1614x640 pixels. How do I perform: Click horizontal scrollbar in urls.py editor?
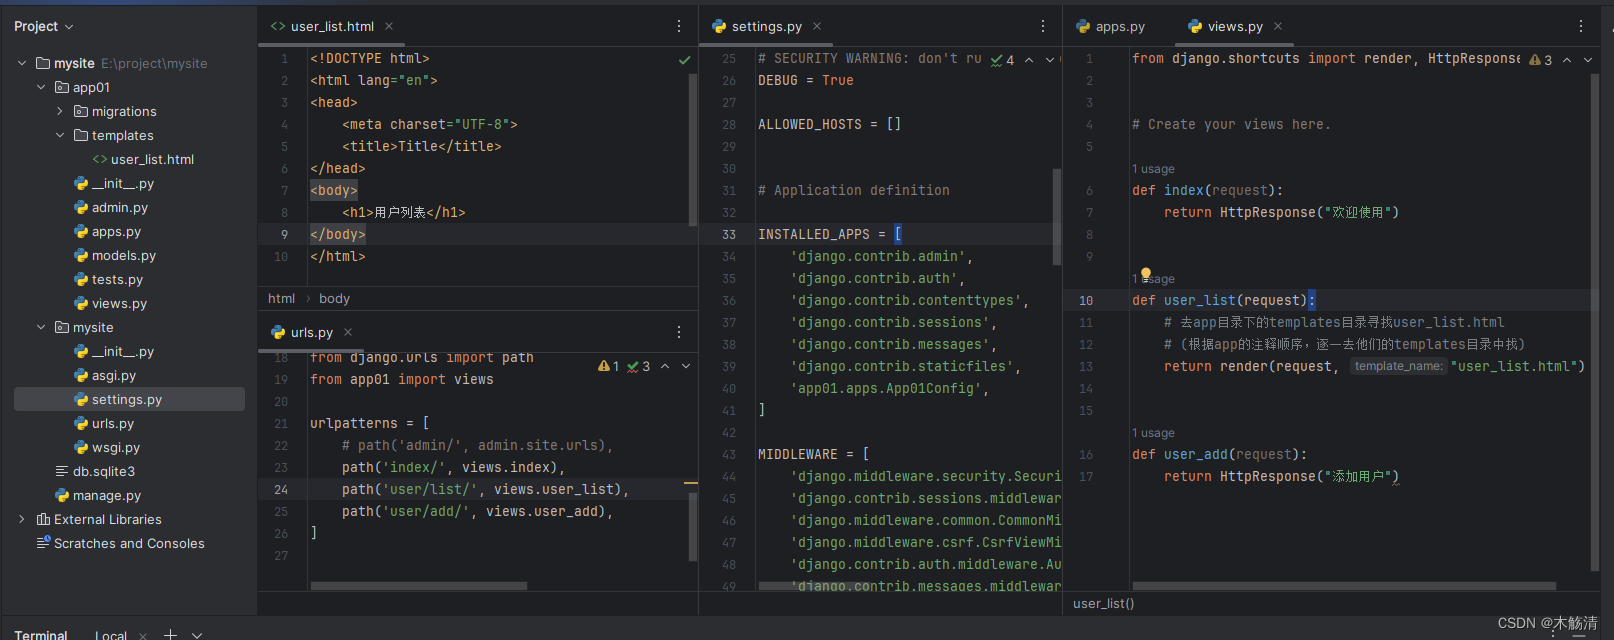click(x=418, y=586)
